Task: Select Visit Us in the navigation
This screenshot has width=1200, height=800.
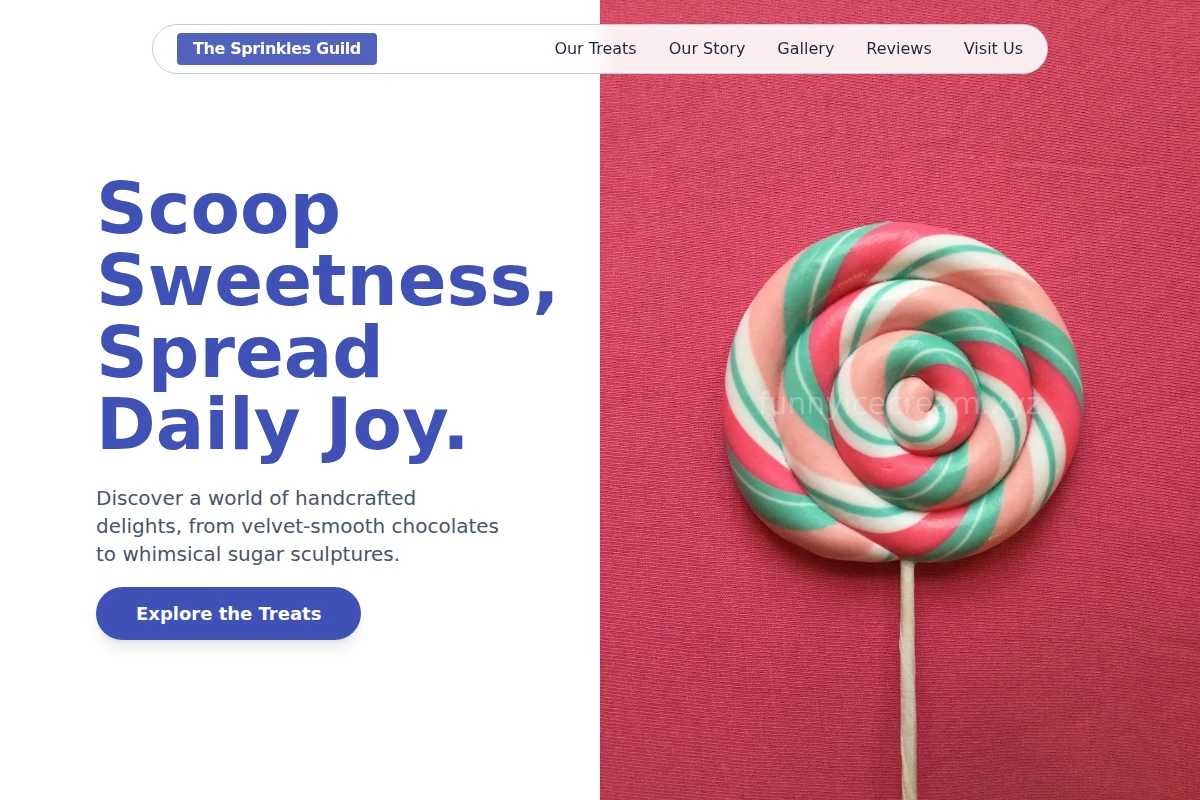Action: coord(993,49)
